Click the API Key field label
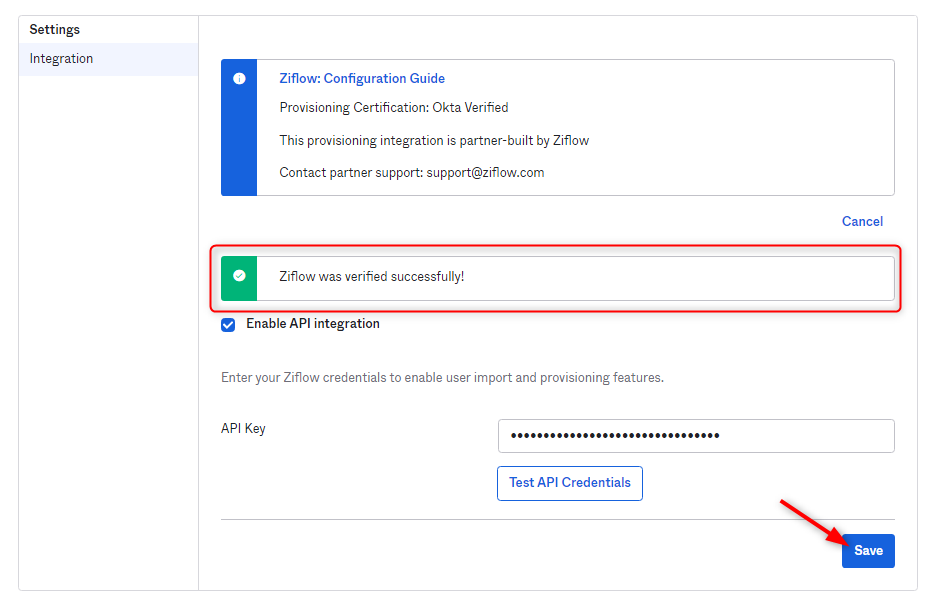This screenshot has height=596, width=925. (x=243, y=429)
